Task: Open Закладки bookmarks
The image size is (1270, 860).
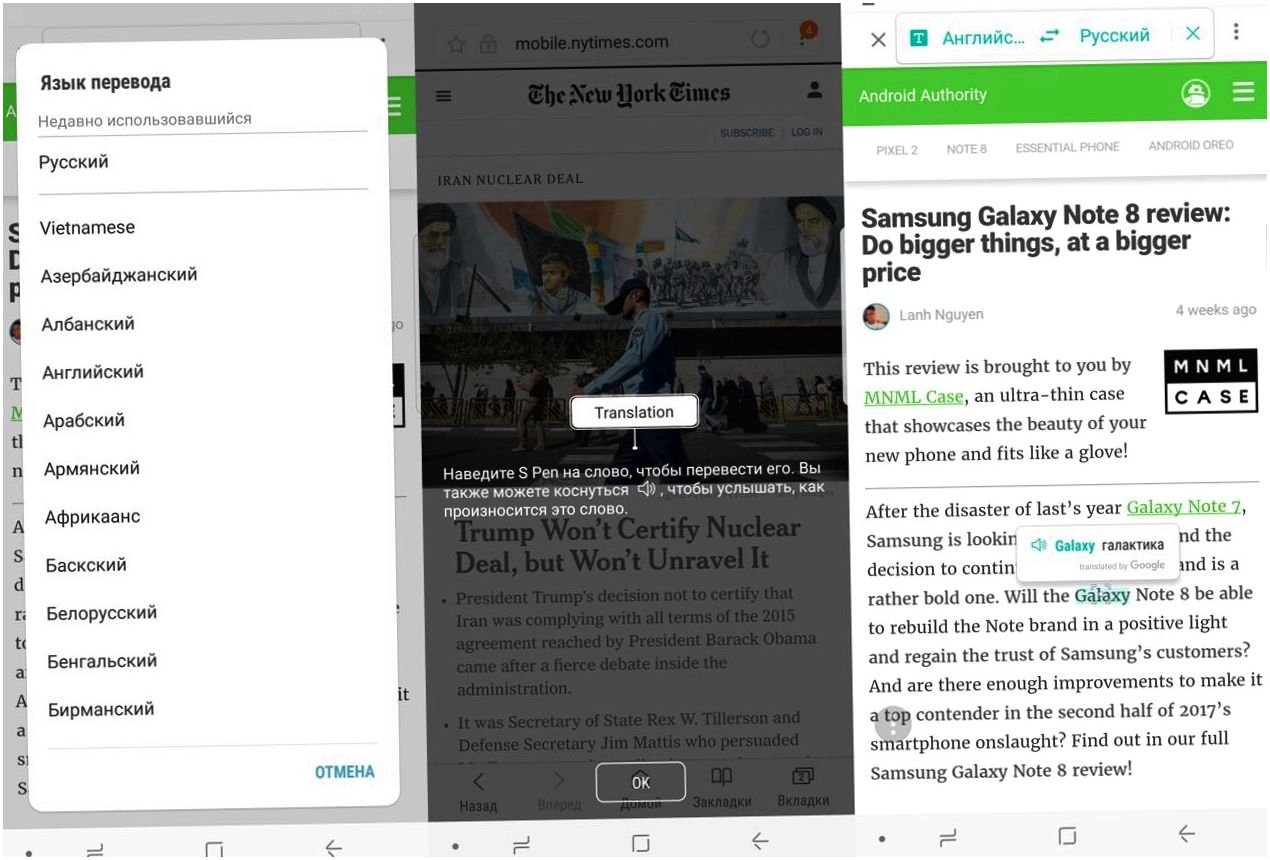Action: point(722,788)
